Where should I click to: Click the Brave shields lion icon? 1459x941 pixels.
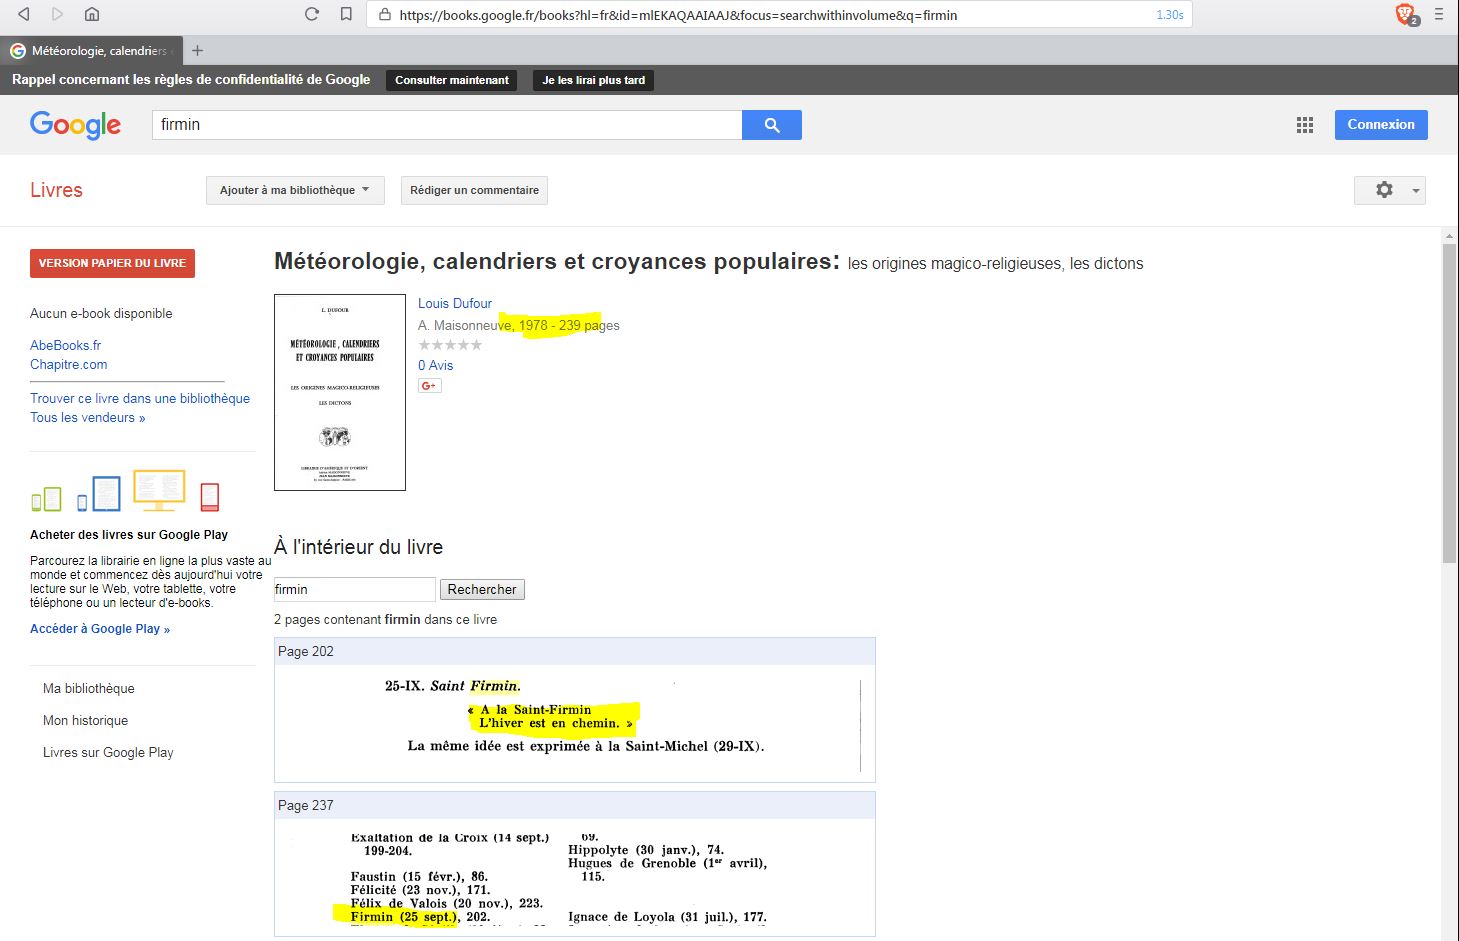point(1405,14)
